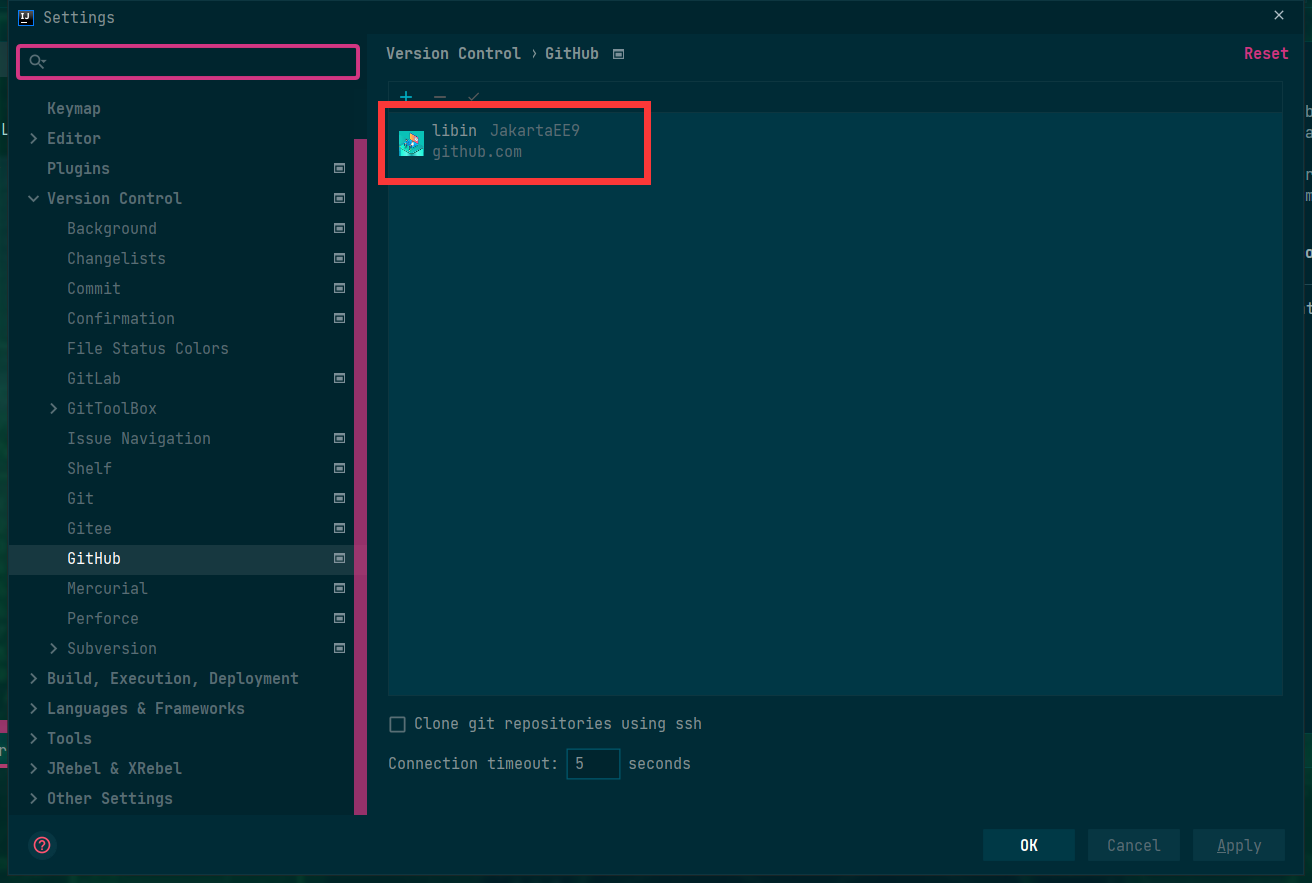Screen dimensions: 1312x883
Task: Click project icon next to Version Control
Action: (x=339, y=198)
